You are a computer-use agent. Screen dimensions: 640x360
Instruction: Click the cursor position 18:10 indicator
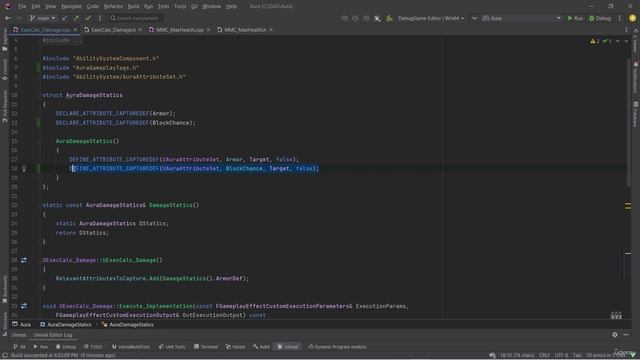517,355
